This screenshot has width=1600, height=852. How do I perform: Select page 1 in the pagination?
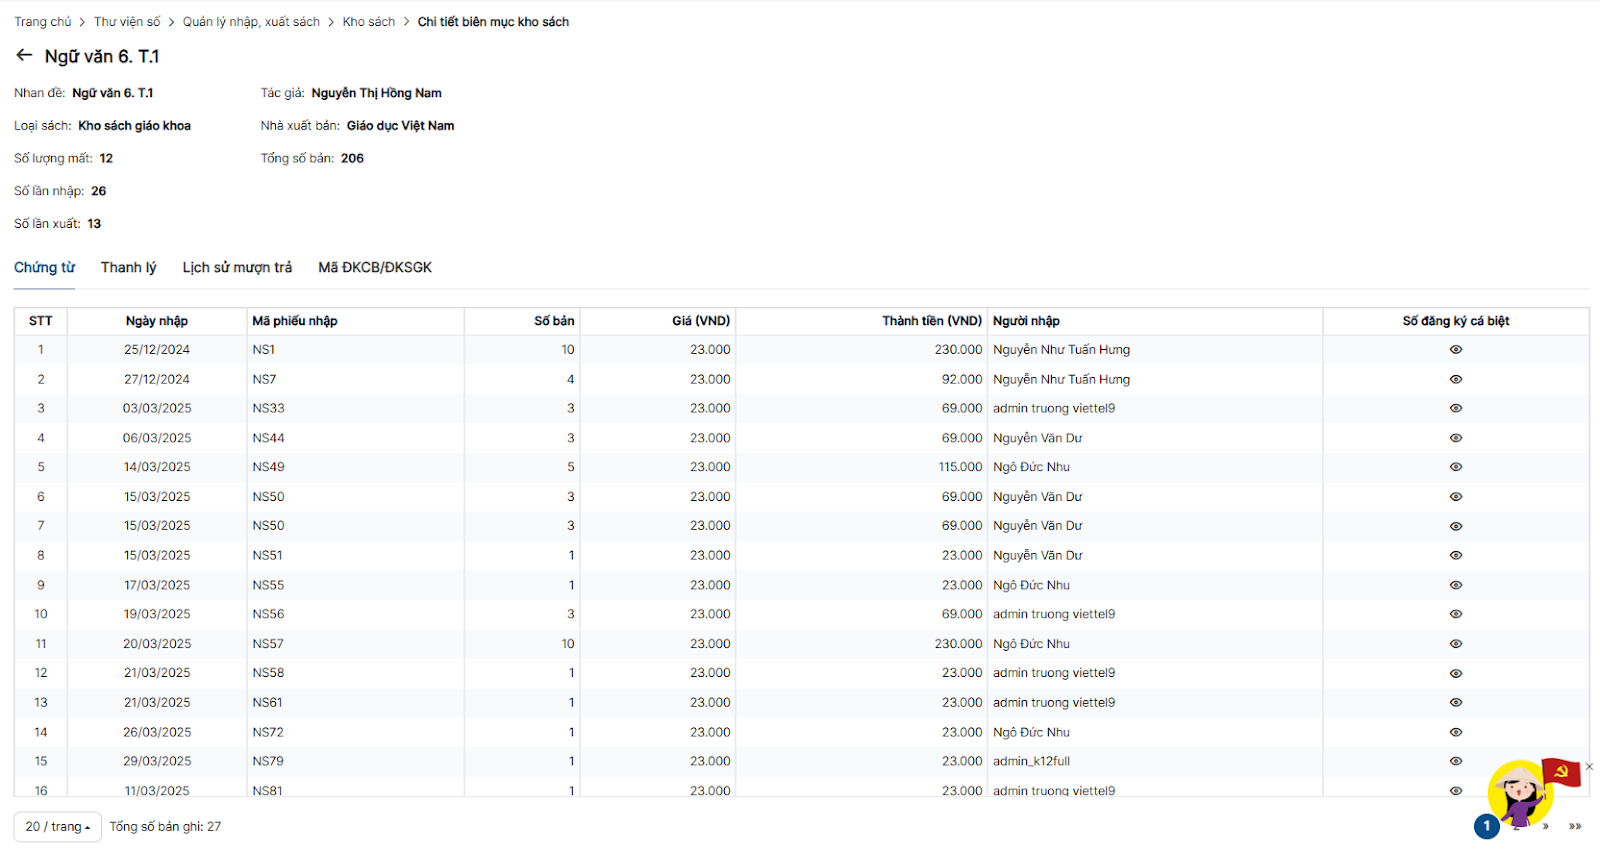pyautogui.click(x=1486, y=827)
